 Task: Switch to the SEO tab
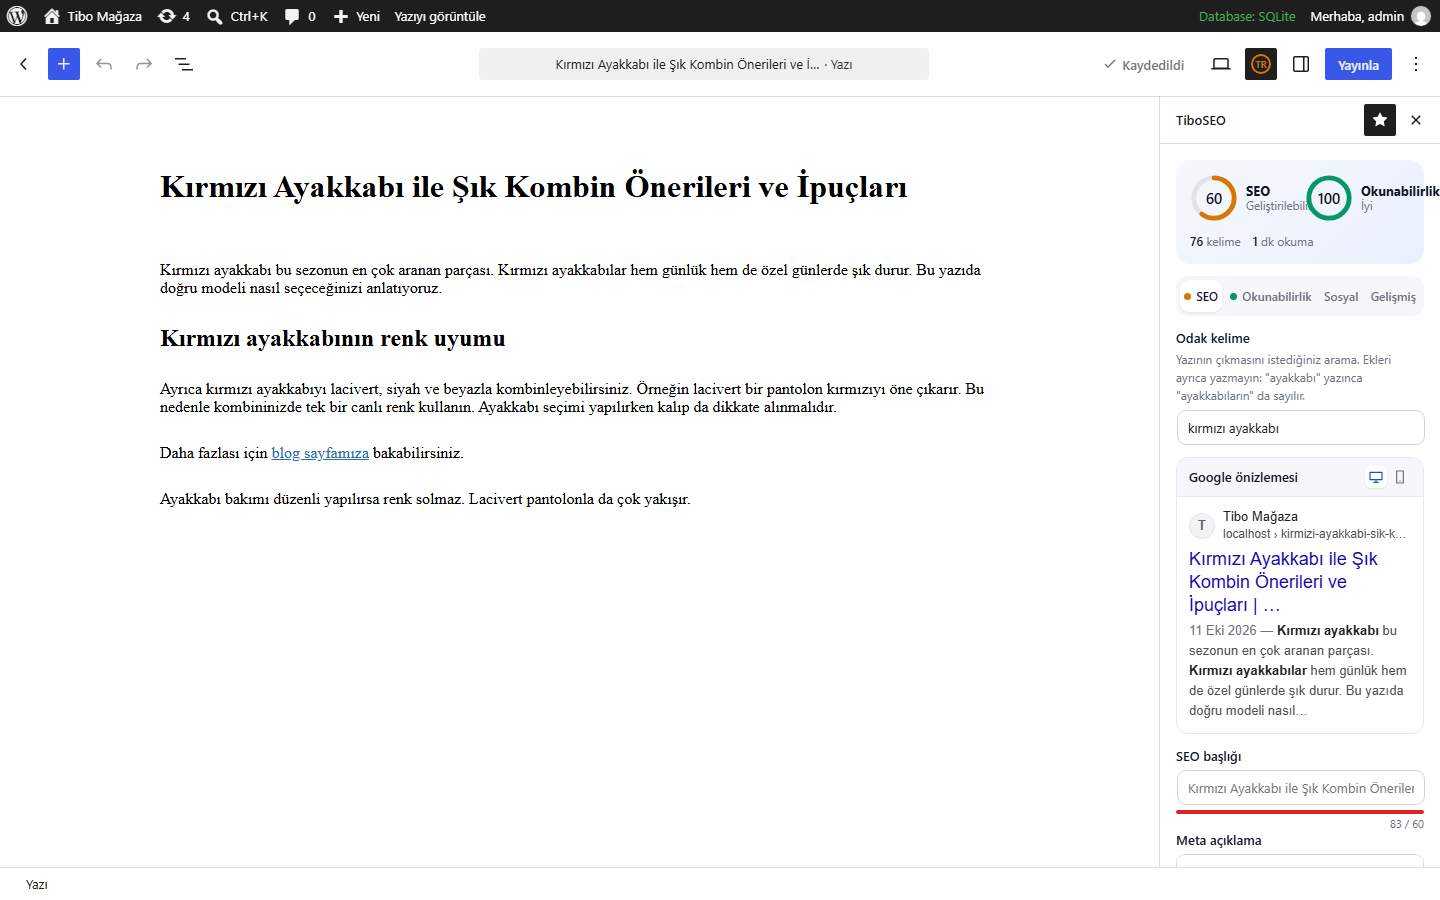(1201, 297)
